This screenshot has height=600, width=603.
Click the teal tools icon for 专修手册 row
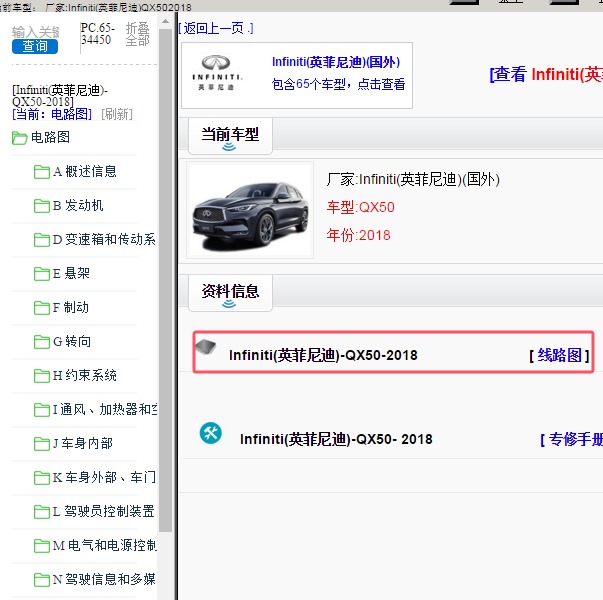211,433
